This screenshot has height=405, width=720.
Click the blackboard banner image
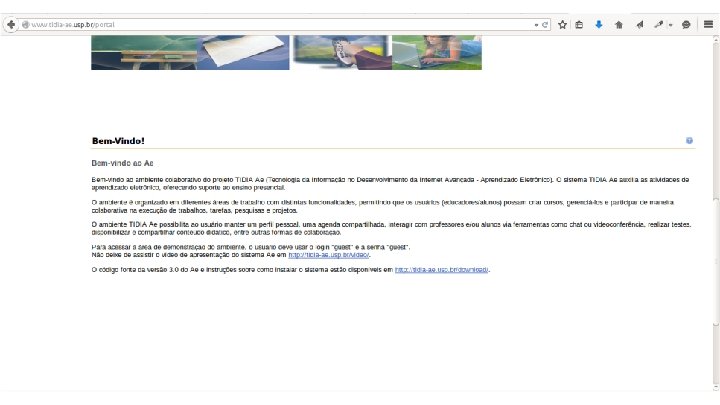(144, 53)
